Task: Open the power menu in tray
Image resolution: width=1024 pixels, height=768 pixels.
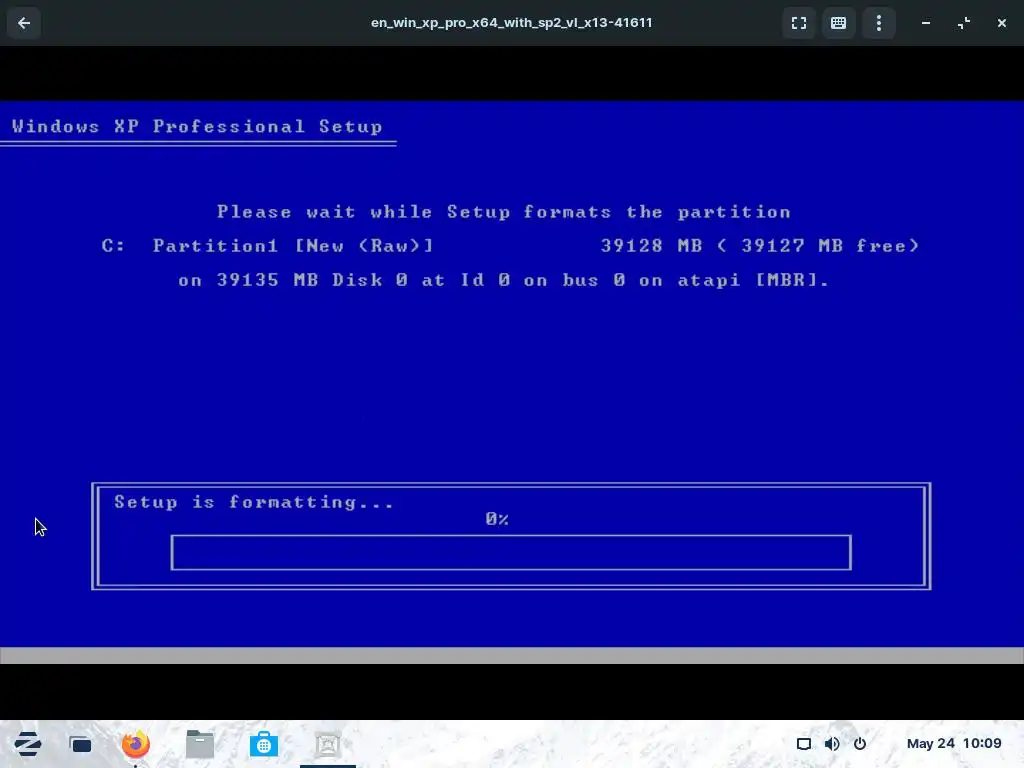Action: coord(860,744)
